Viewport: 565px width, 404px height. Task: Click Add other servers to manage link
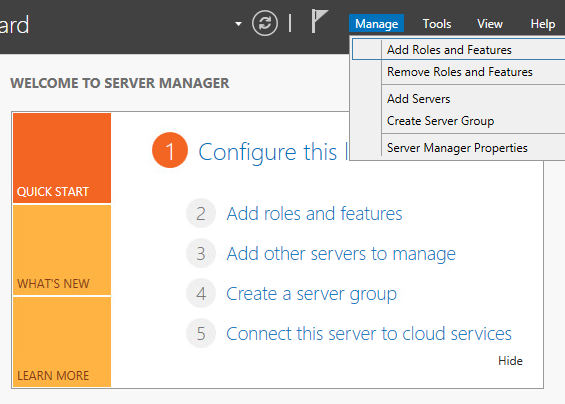pos(341,254)
